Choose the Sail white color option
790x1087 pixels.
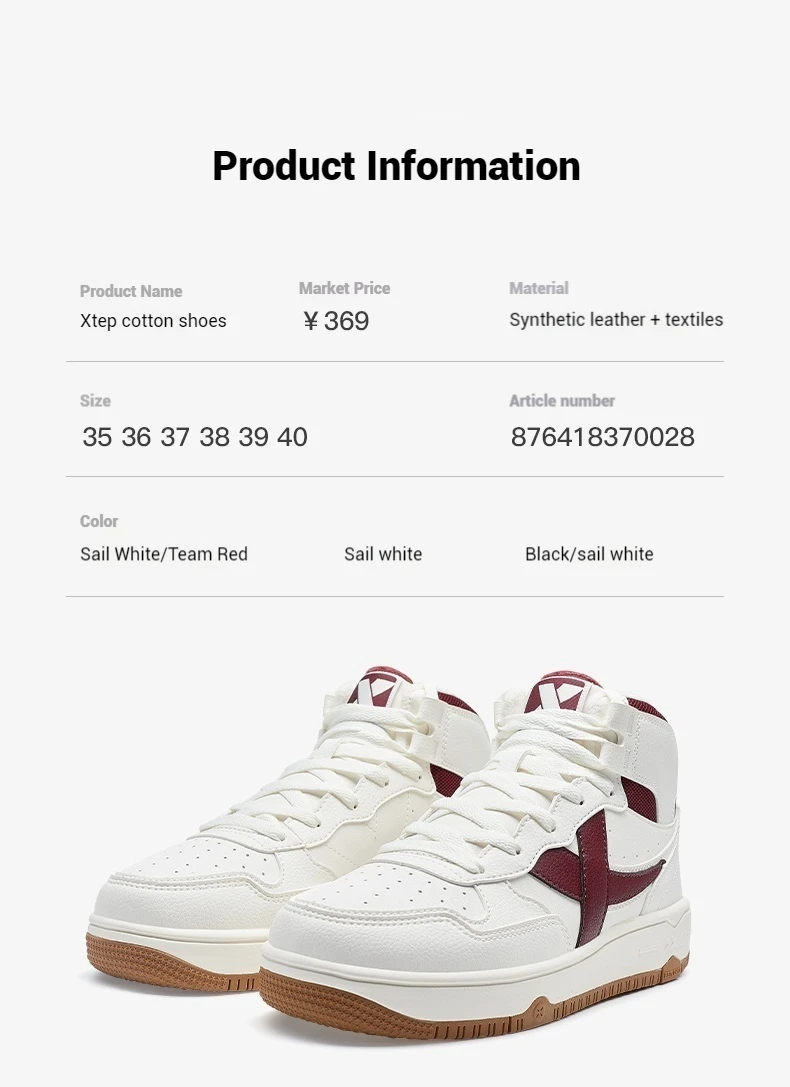[383, 554]
